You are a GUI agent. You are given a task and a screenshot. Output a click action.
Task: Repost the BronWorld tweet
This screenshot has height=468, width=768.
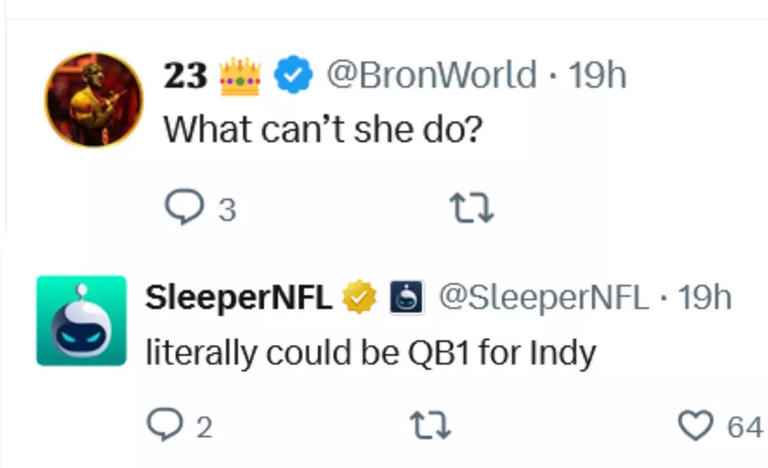tap(472, 209)
